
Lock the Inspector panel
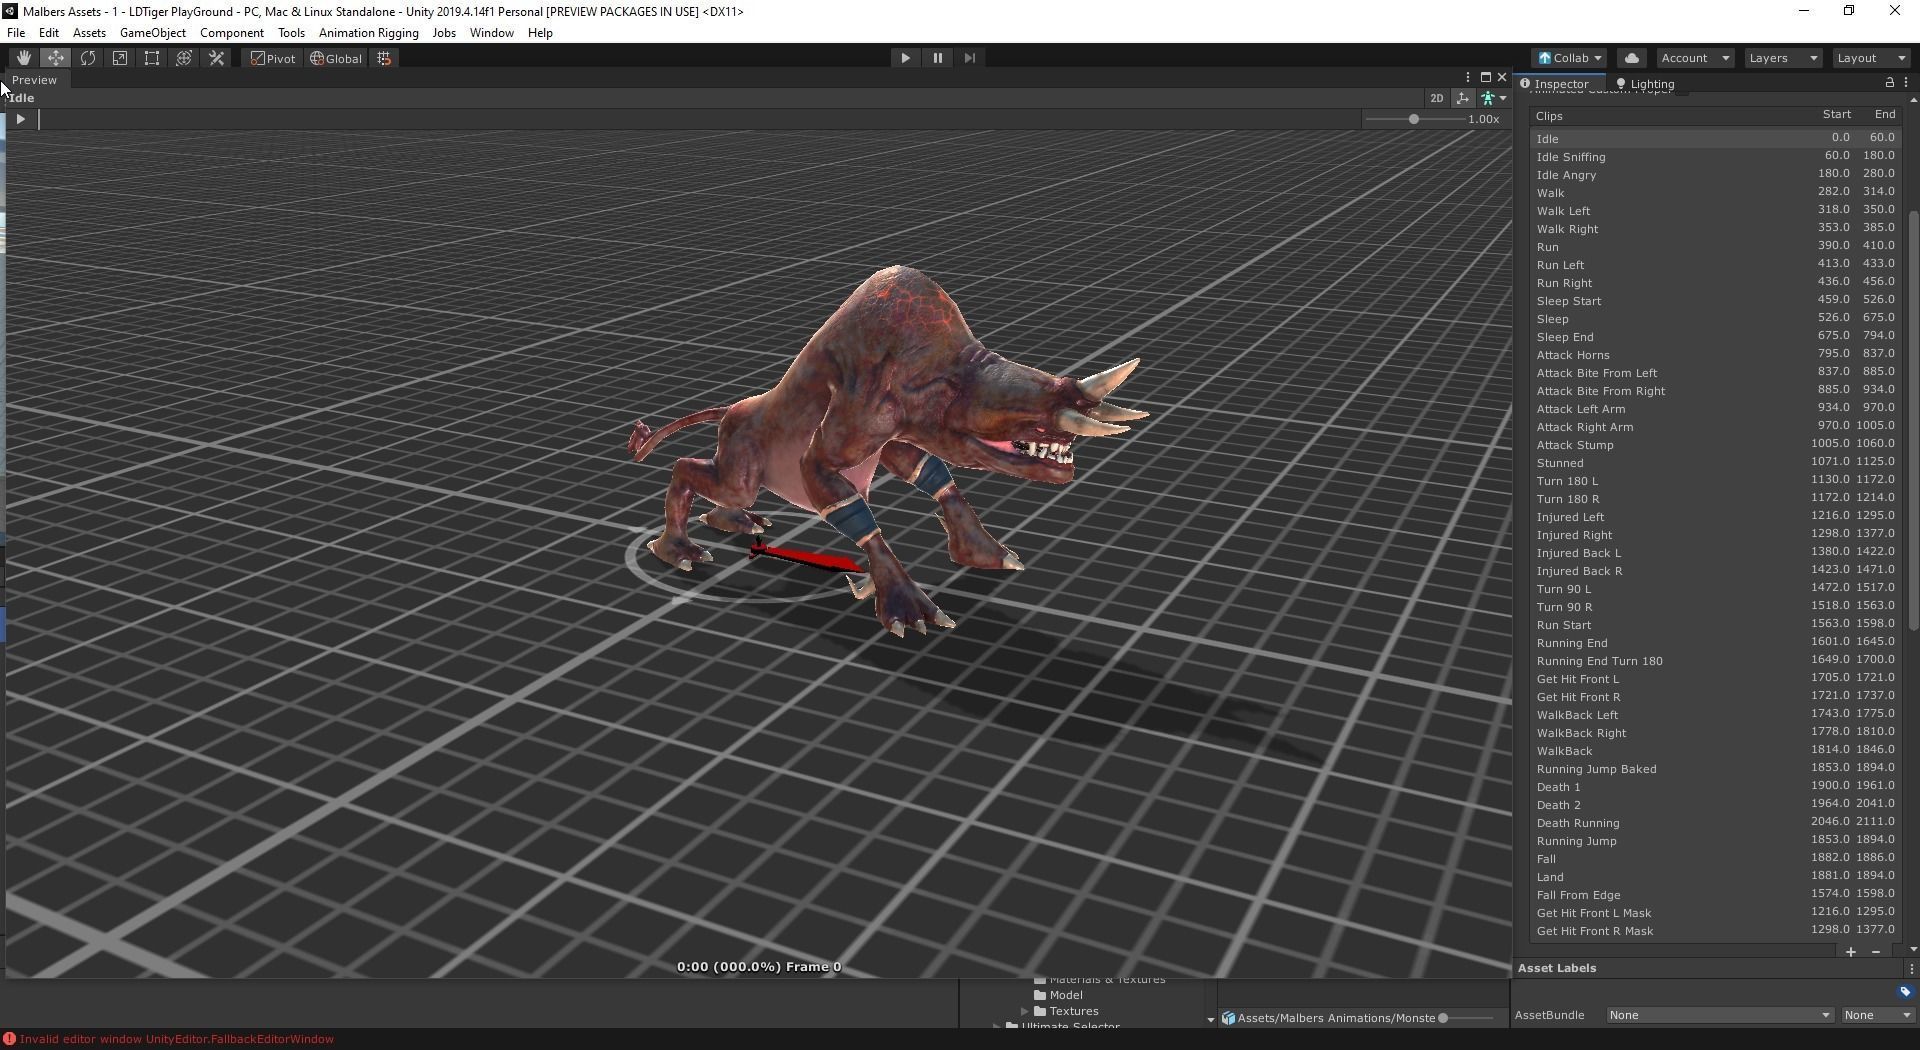[x=1889, y=83]
